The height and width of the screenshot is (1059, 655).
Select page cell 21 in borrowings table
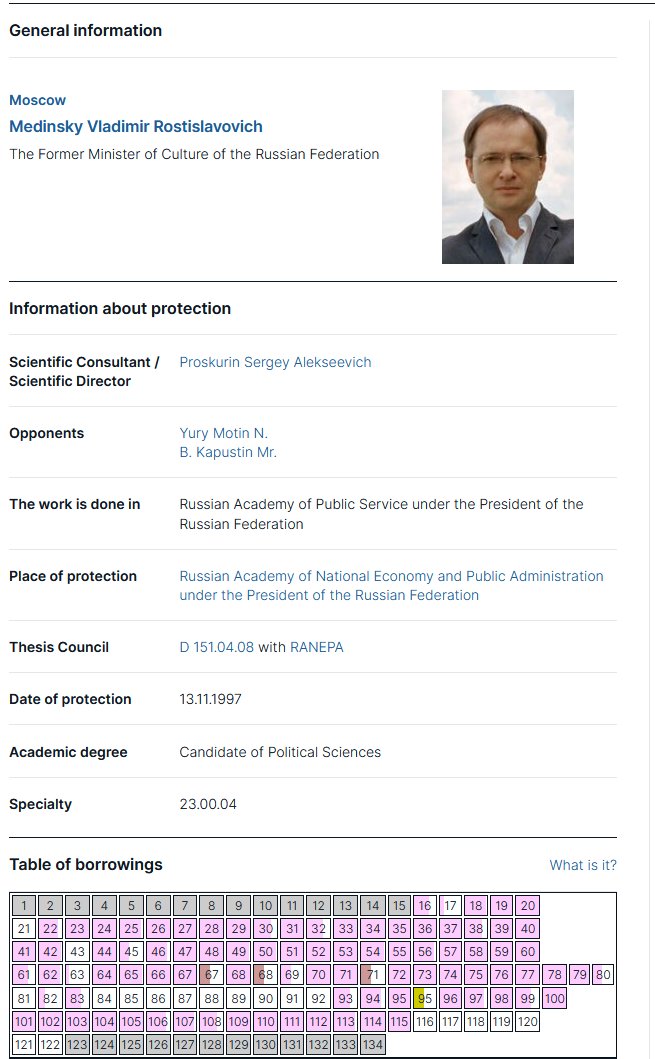pyautogui.click(x=24, y=929)
